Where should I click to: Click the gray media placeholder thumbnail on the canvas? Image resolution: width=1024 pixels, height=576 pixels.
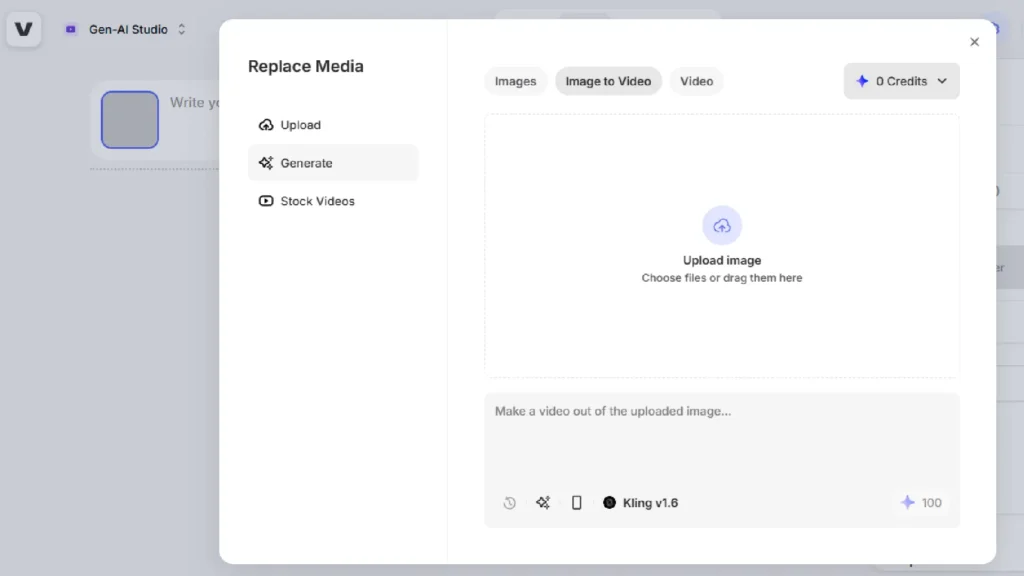tap(129, 119)
